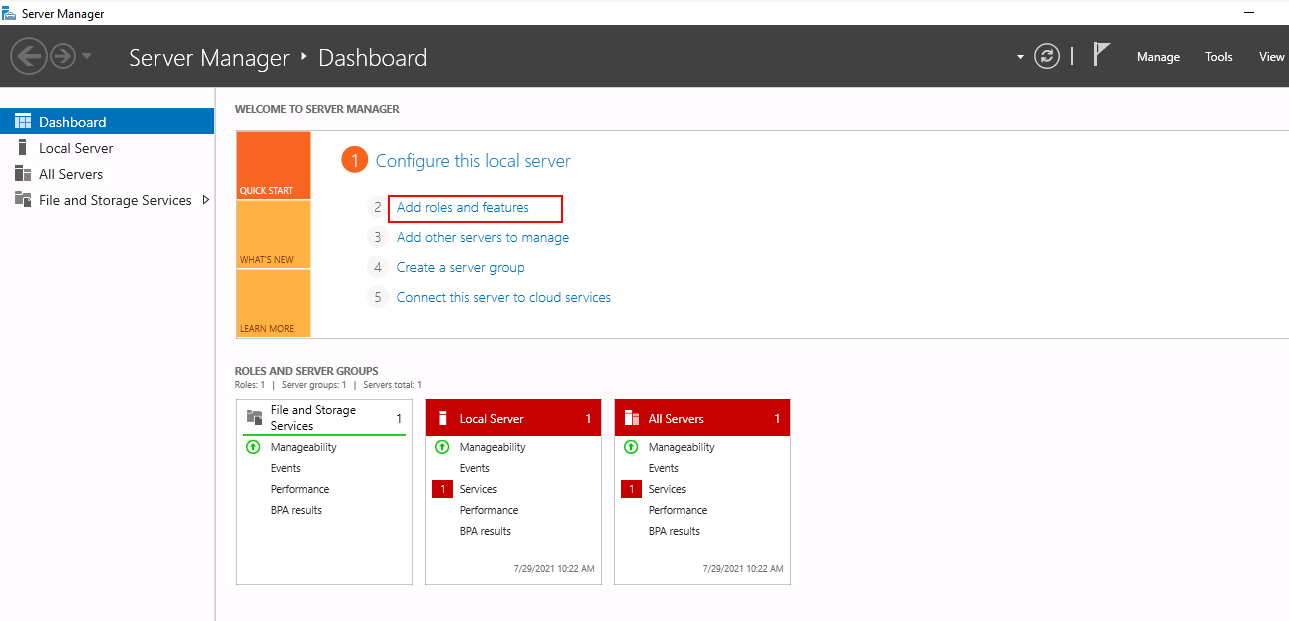Click Events in All Servers tile
Image resolution: width=1289 pixels, height=621 pixels.
[x=664, y=468]
